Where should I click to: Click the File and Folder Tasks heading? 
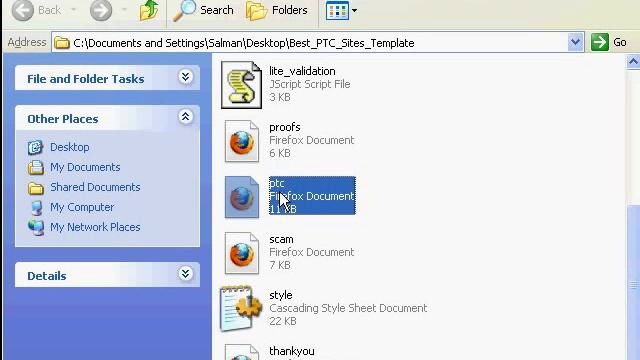86,79
